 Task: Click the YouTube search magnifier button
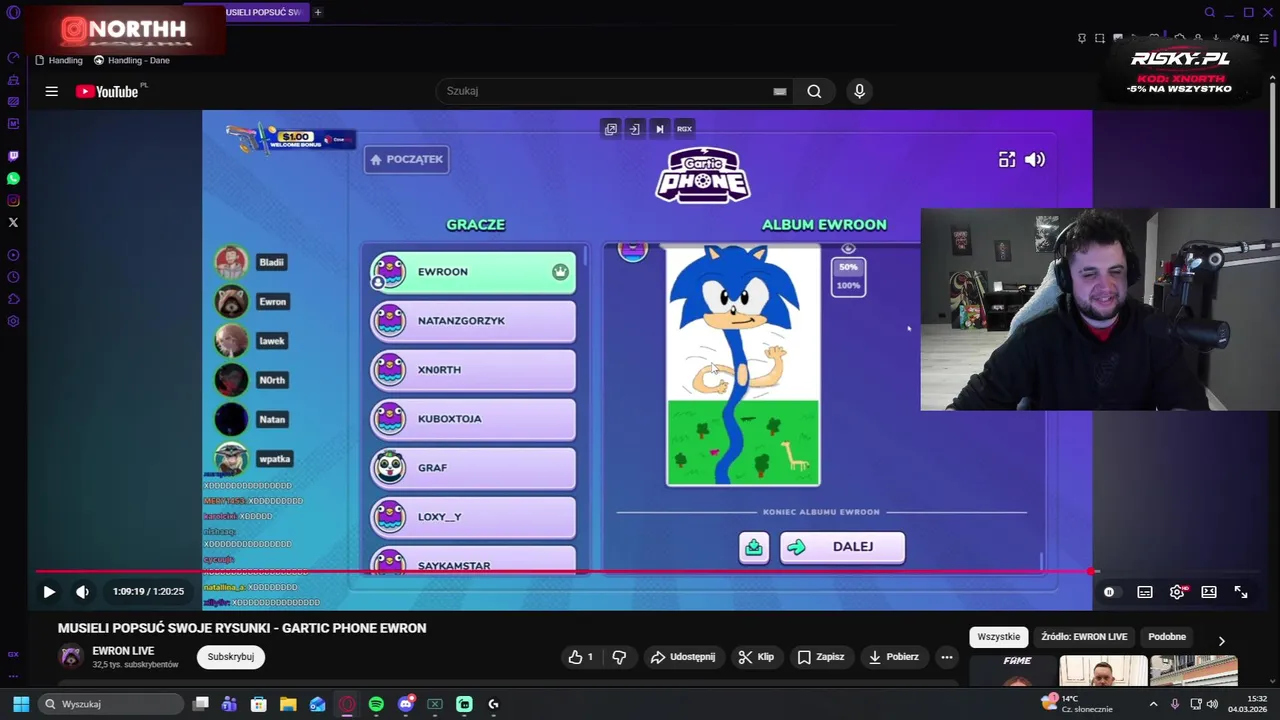pos(814,91)
